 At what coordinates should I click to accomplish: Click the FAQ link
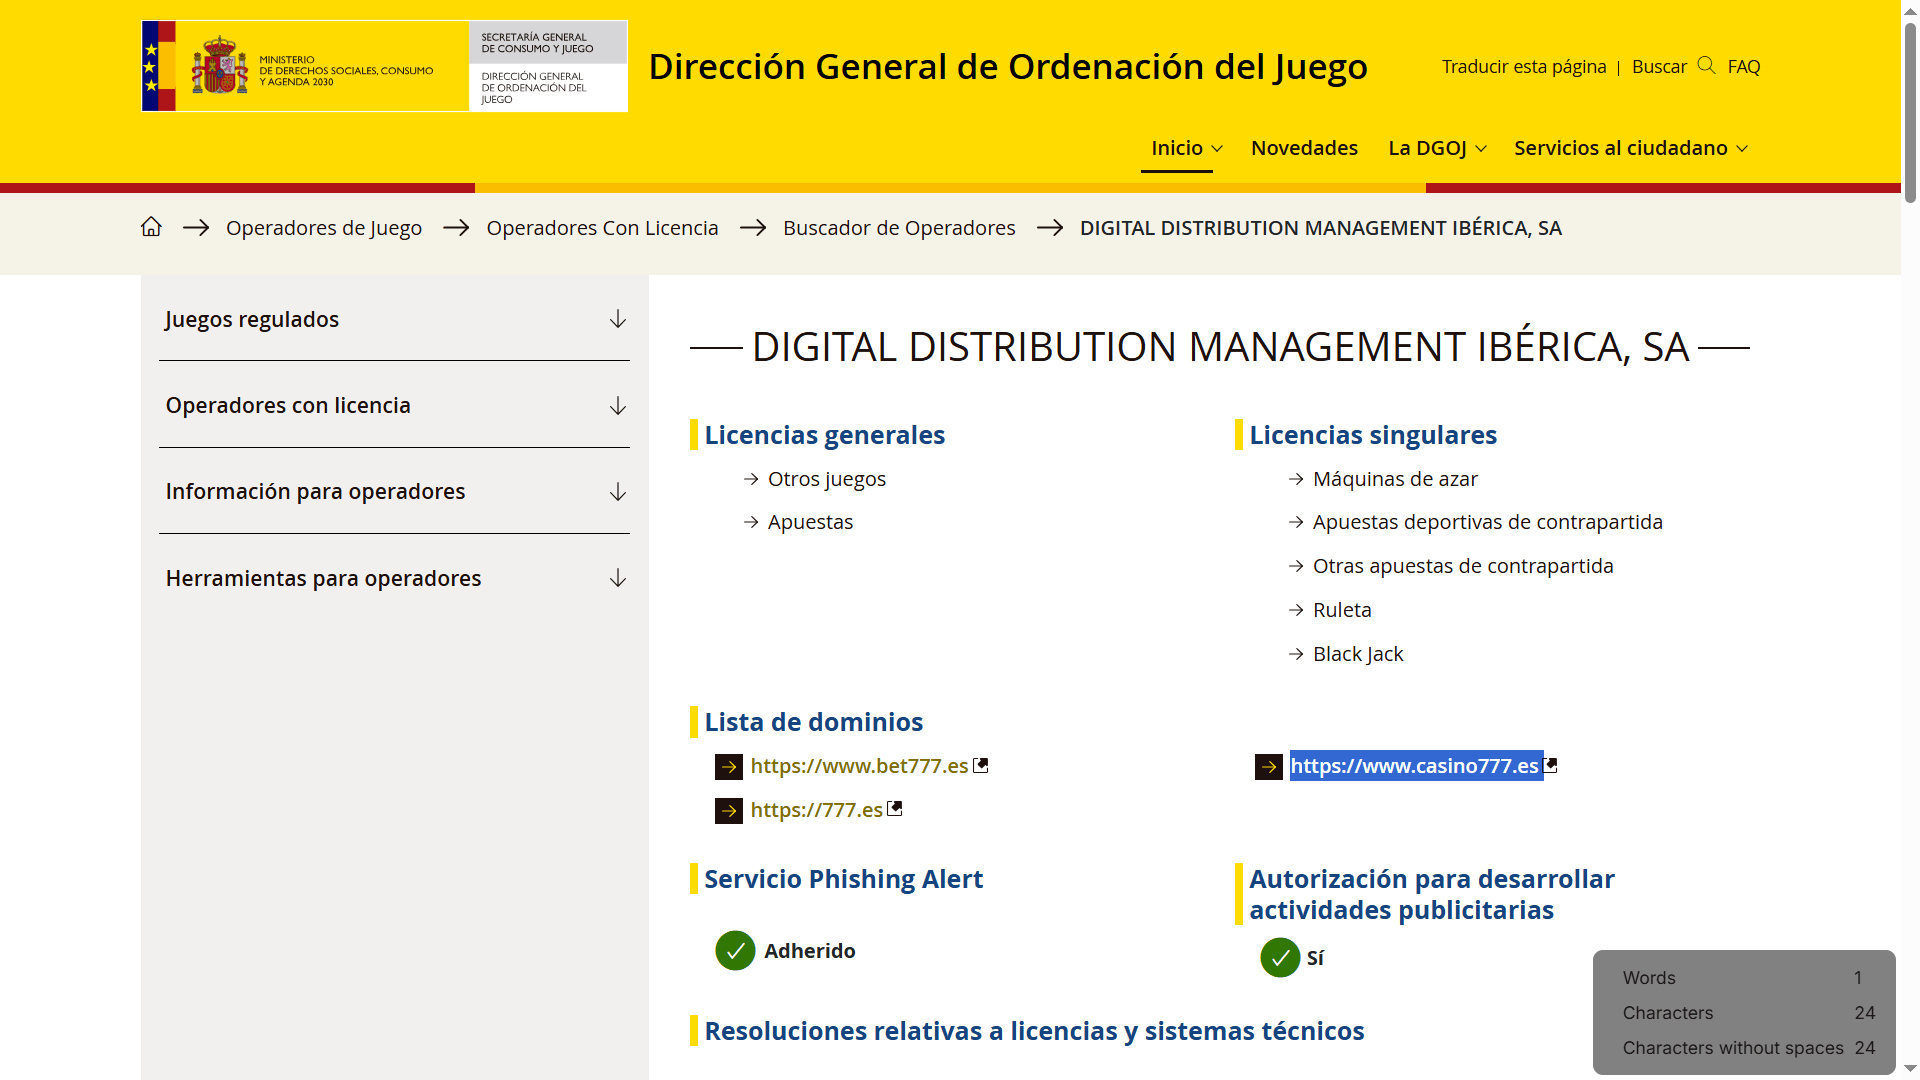[x=1744, y=66]
